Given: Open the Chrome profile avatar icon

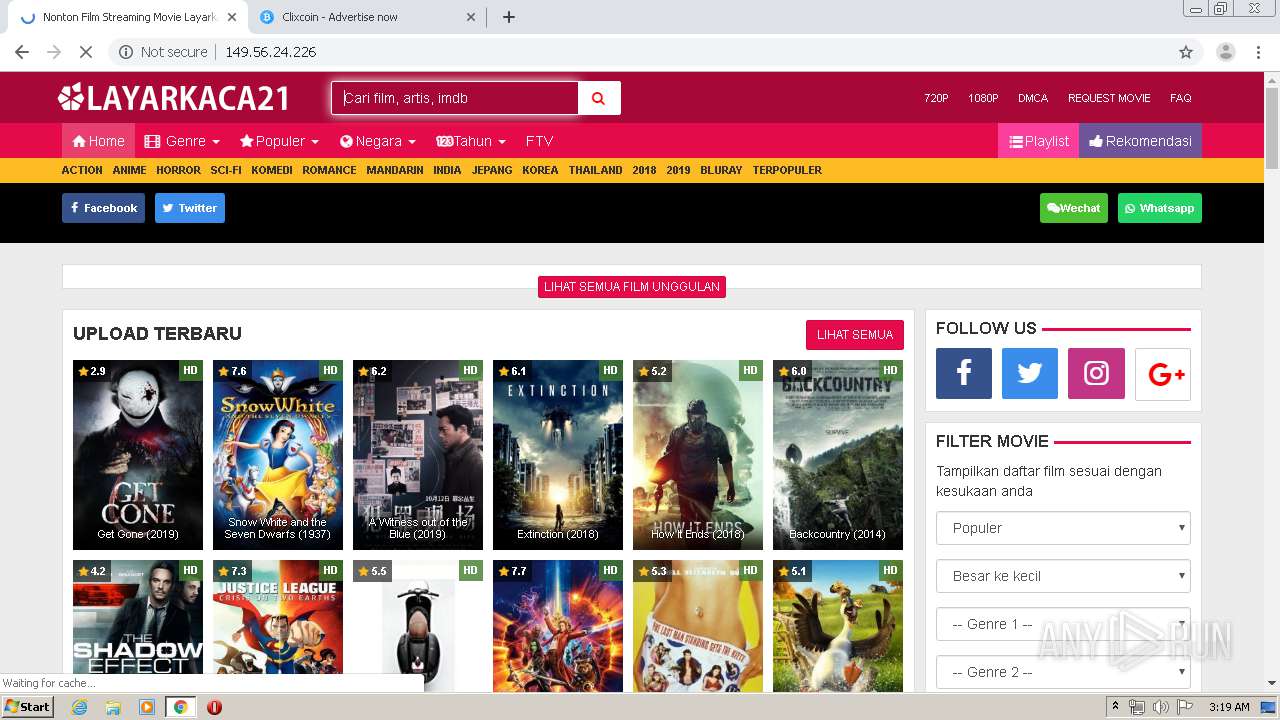Looking at the screenshot, I should [1226, 52].
